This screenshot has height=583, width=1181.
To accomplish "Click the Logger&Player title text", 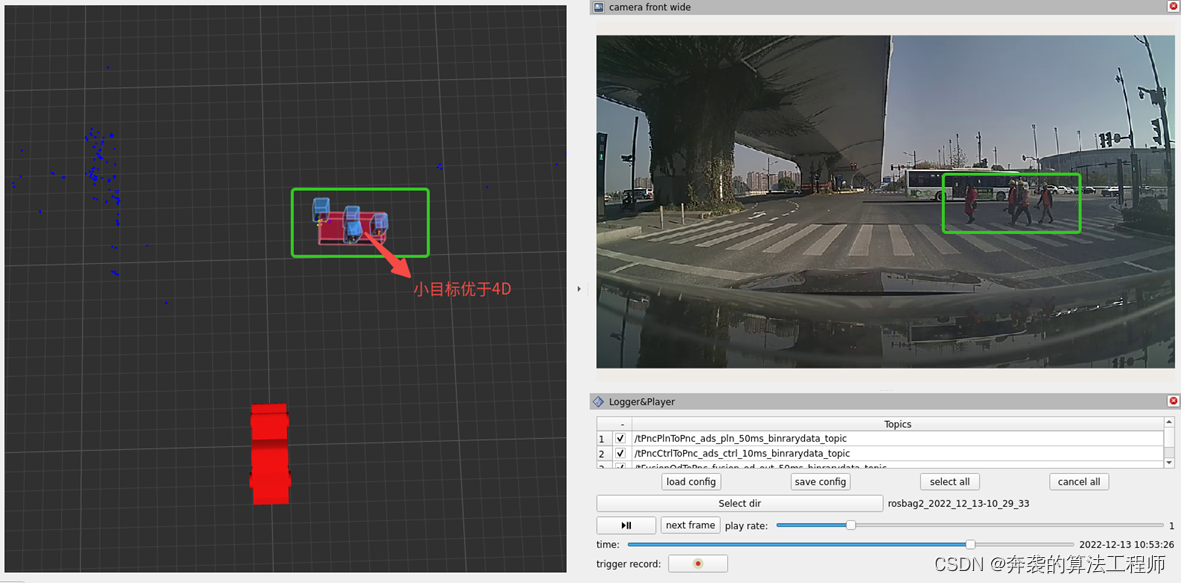I will (642, 401).
